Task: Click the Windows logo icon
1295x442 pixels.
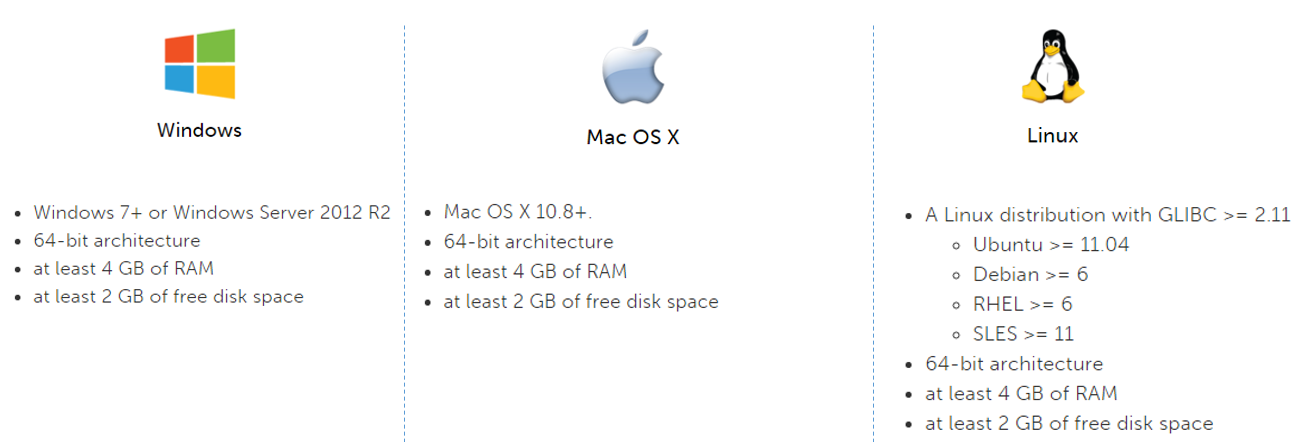Action: tap(200, 64)
